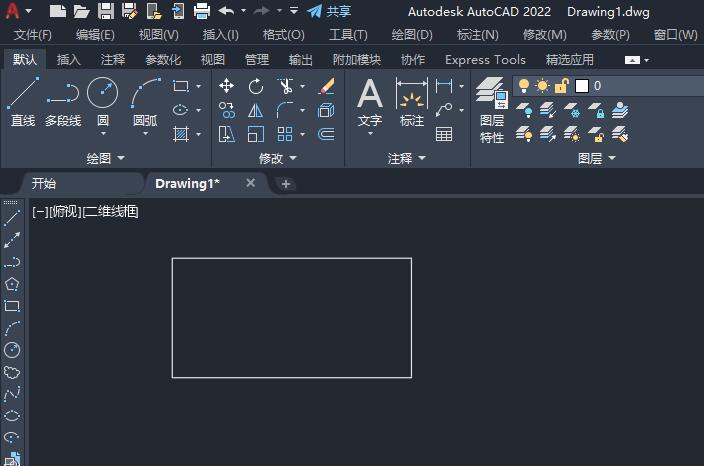Select Rectangle in left vertical toolbar

(x=12, y=306)
